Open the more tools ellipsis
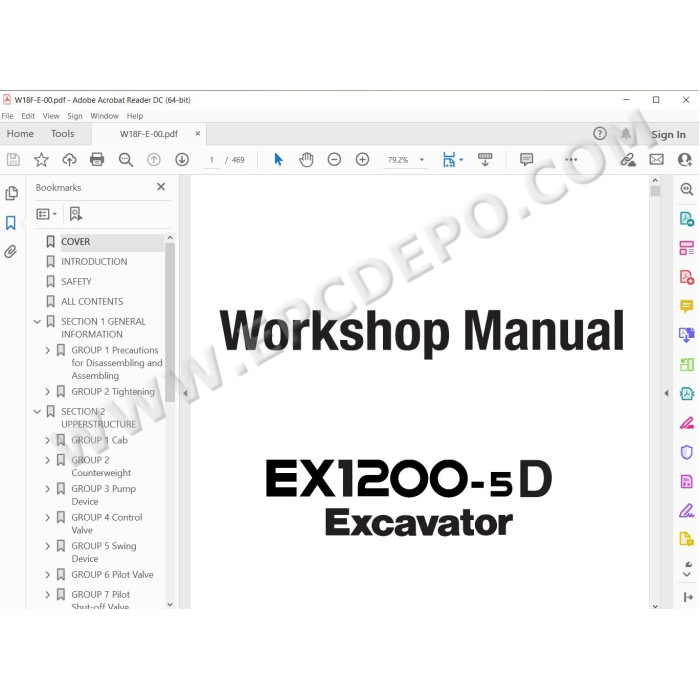 coord(571,159)
